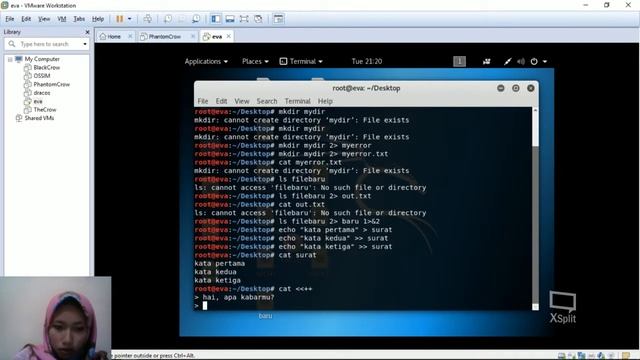Click the network connection icon
Viewport: 640px width, 360px height.
pos(507,61)
